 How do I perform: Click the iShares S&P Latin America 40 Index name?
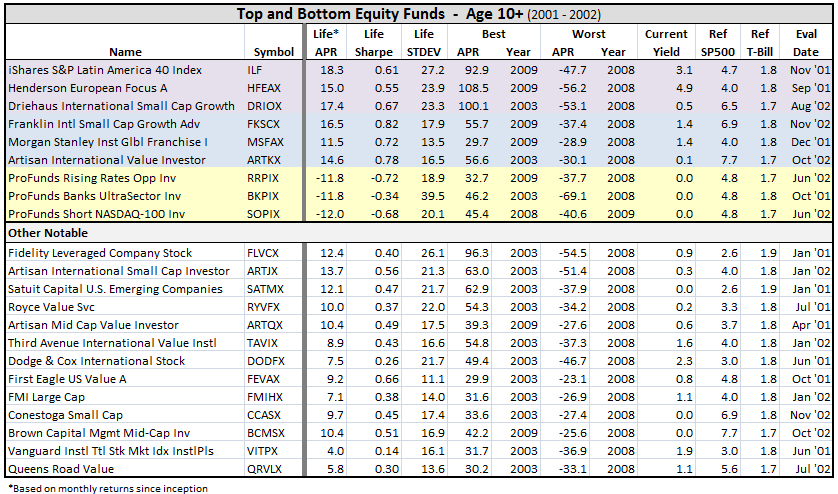pos(105,70)
